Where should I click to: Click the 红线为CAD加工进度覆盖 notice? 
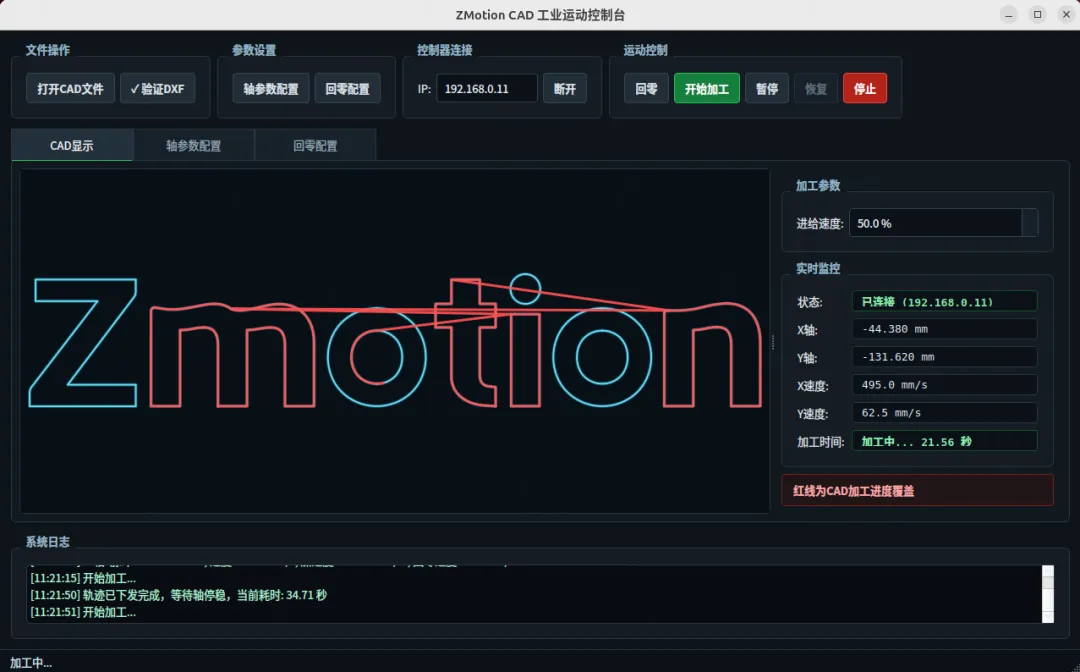point(917,490)
